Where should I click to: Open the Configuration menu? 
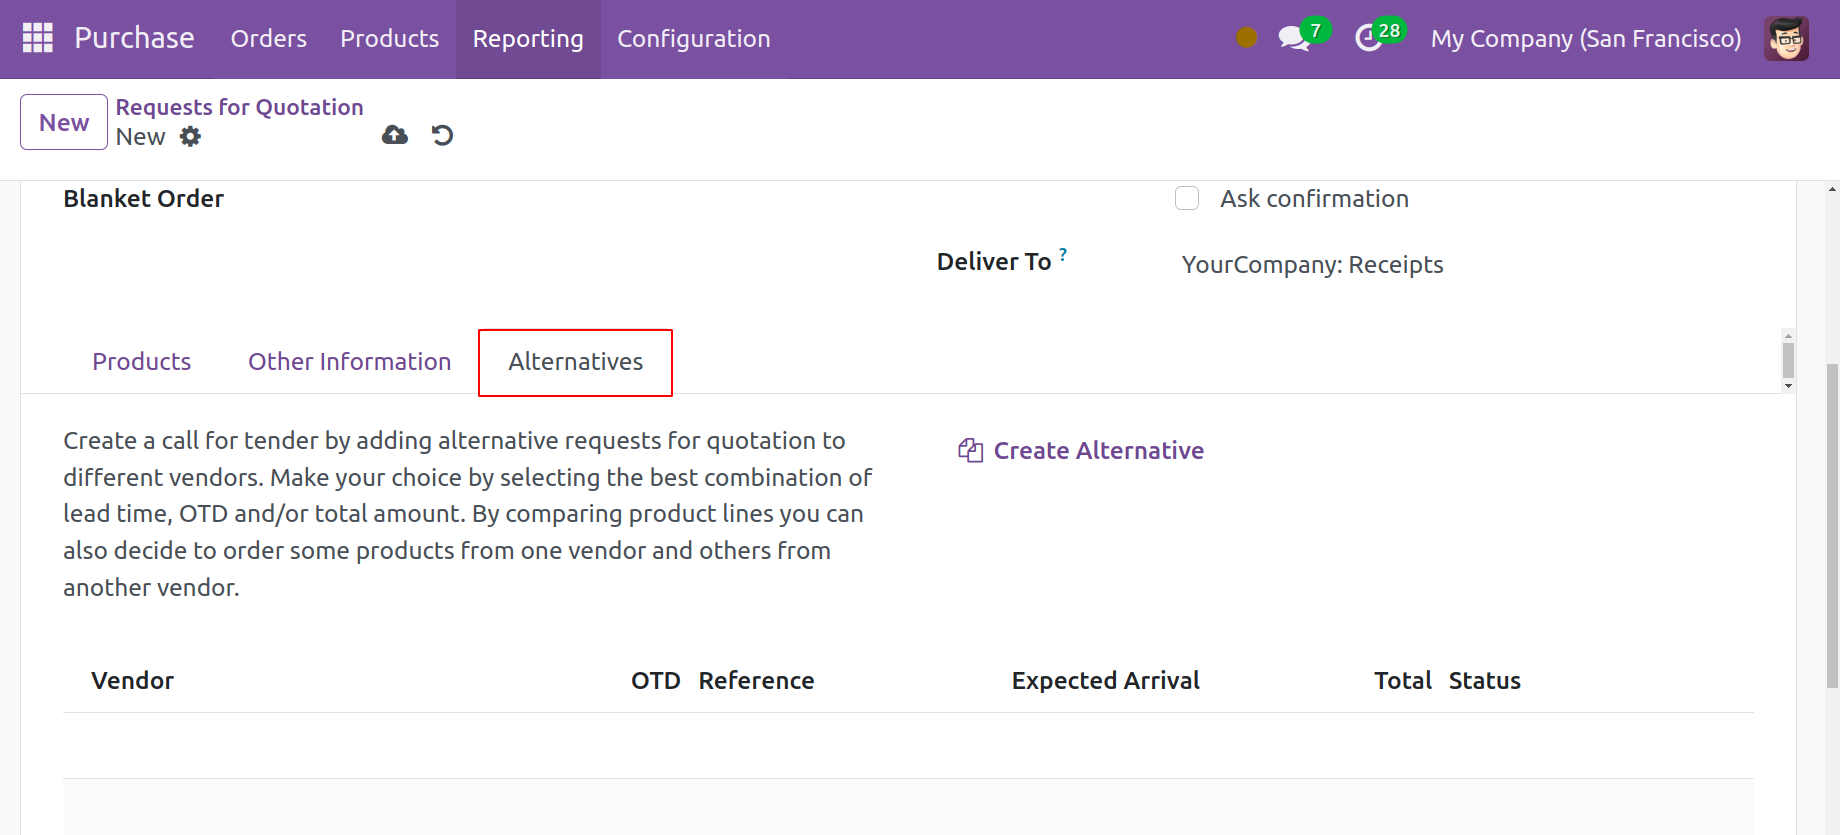pos(693,38)
